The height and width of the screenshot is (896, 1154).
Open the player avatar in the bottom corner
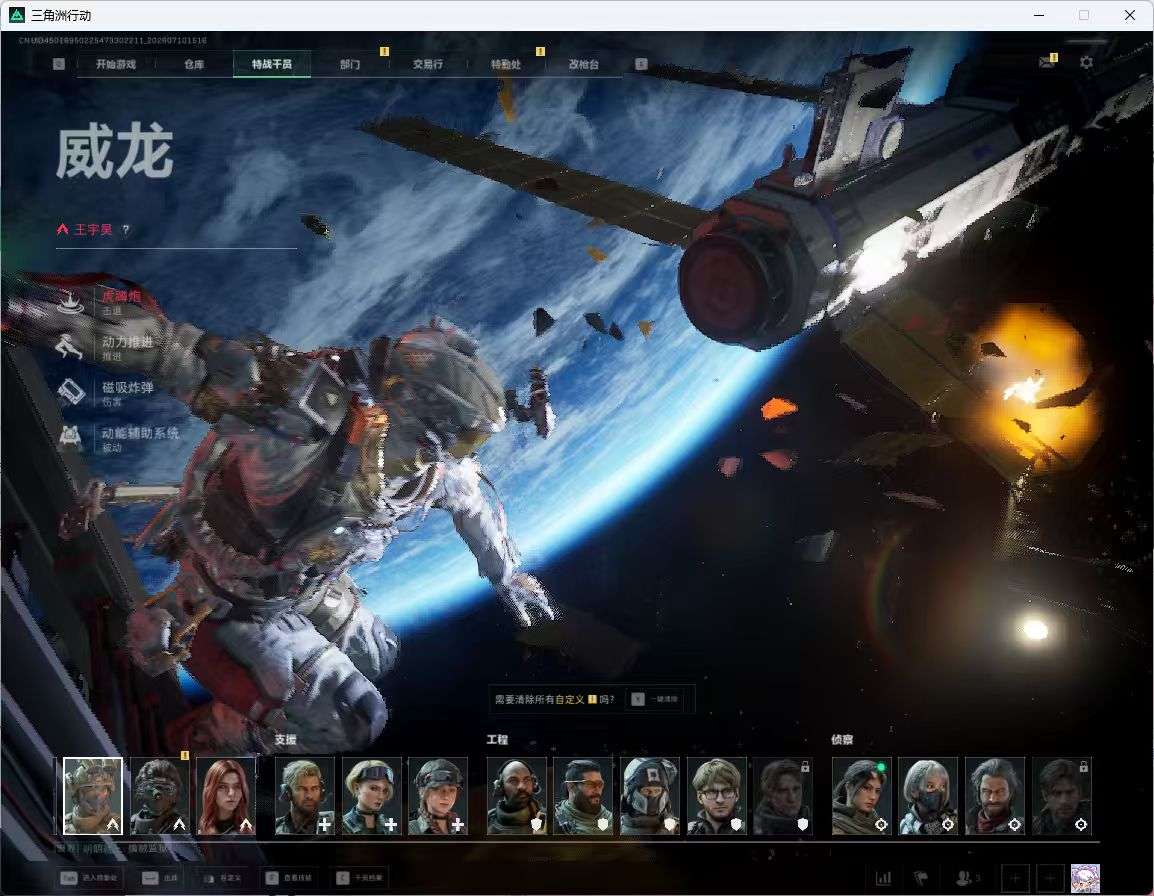(1085, 878)
